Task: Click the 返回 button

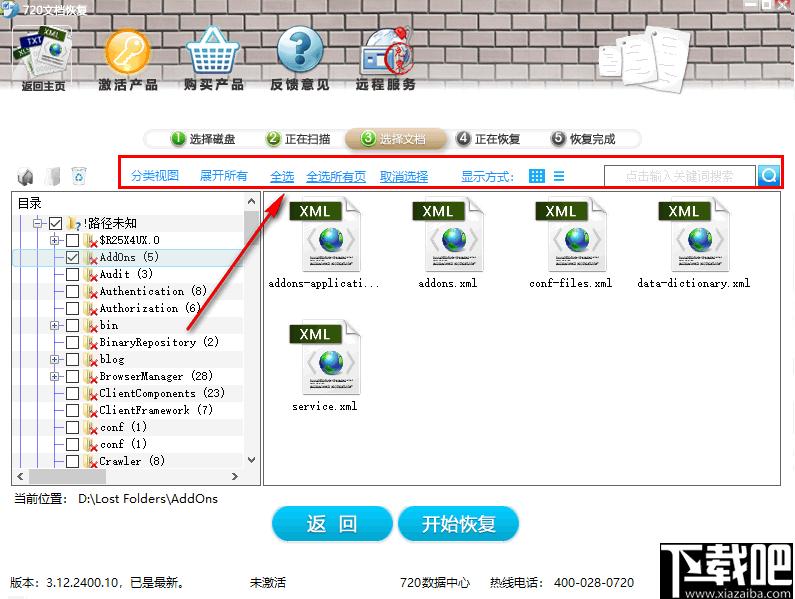Action: click(332, 523)
